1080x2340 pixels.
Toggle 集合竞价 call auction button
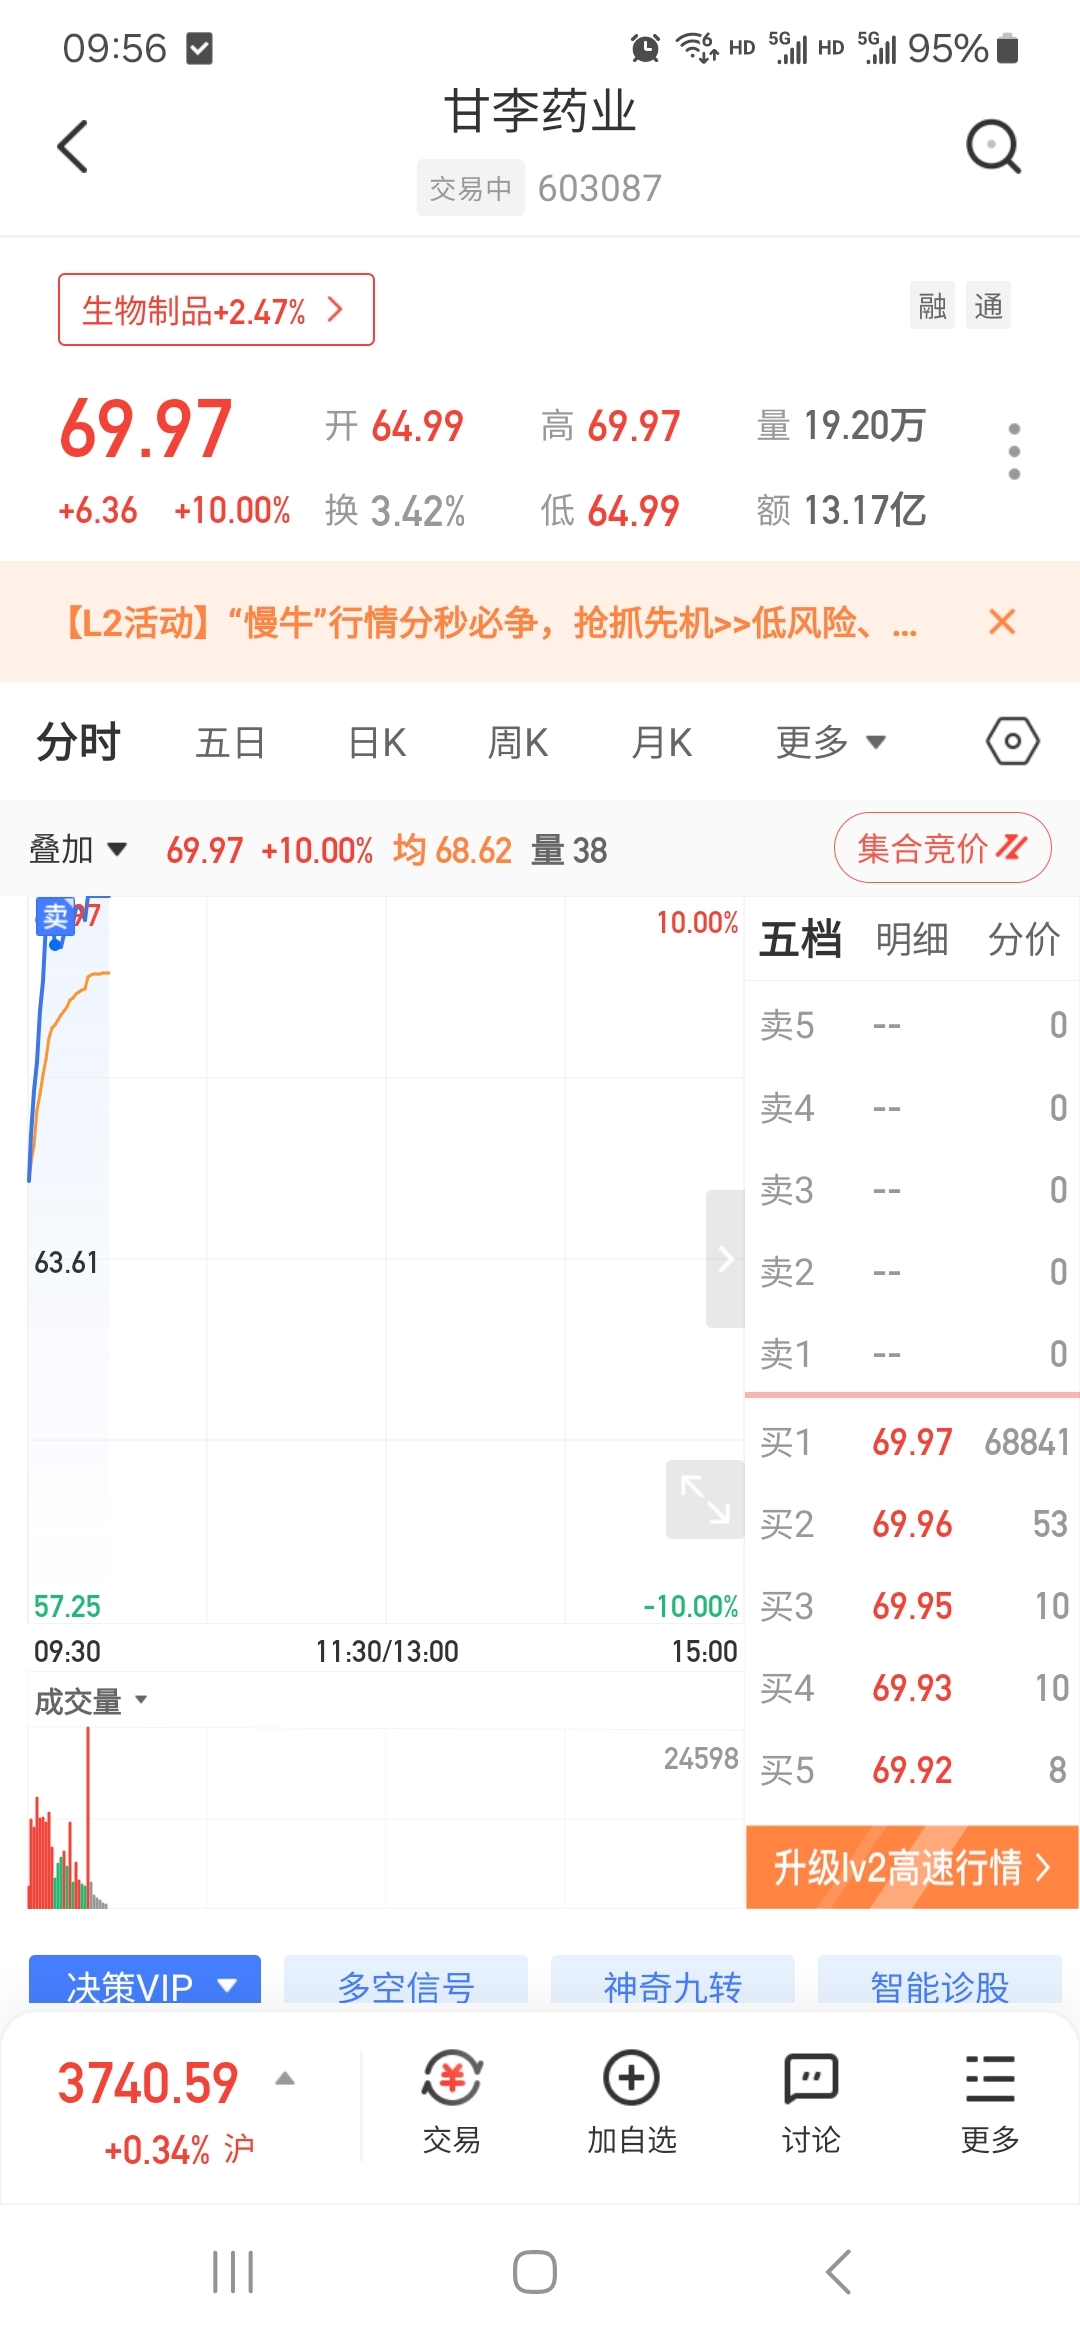click(x=942, y=848)
